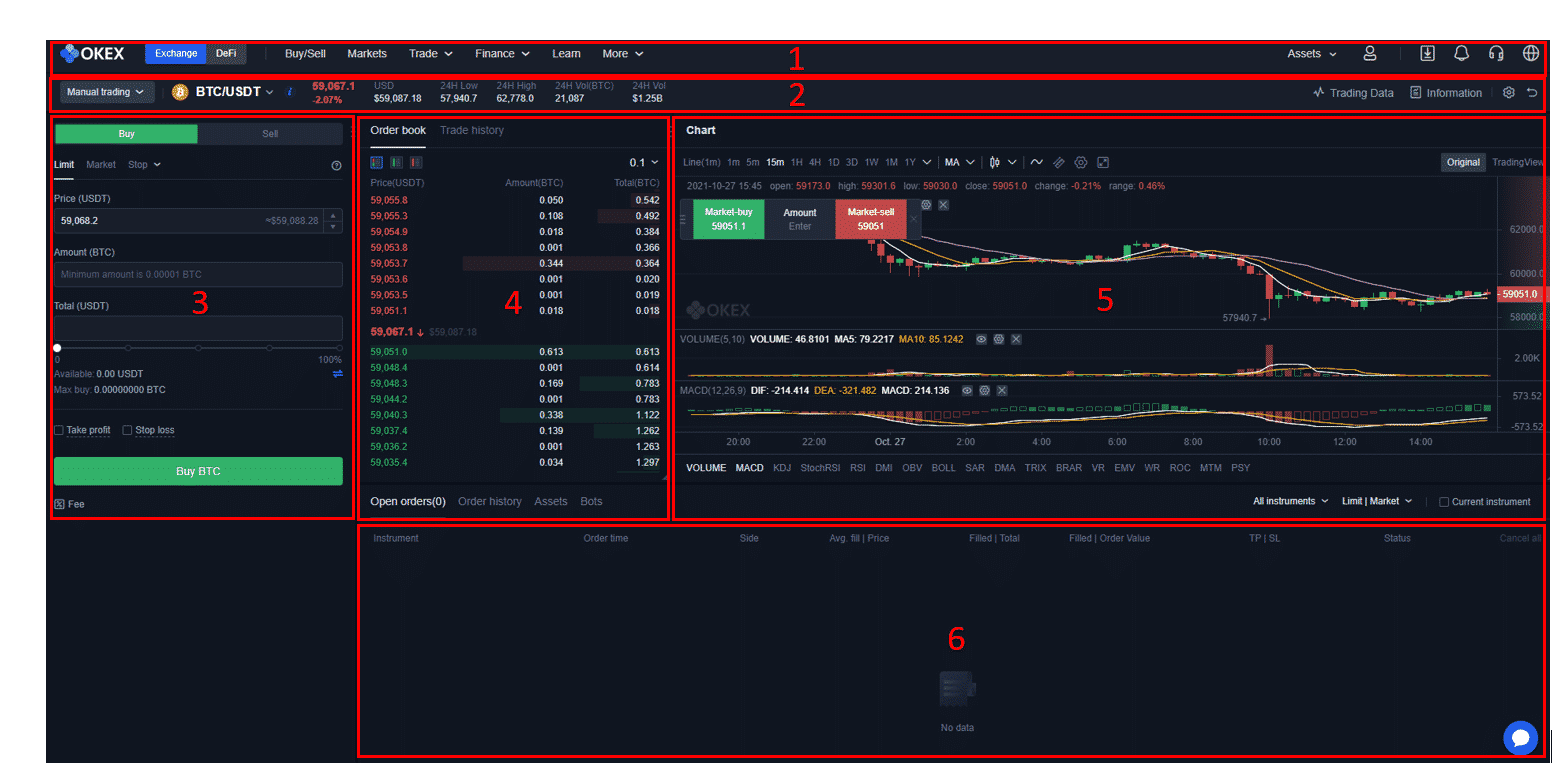The width and height of the screenshot is (1552, 763).
Task: Expand chart to fullscreen
Action: pyautogui.click(x=1103, y=162)
